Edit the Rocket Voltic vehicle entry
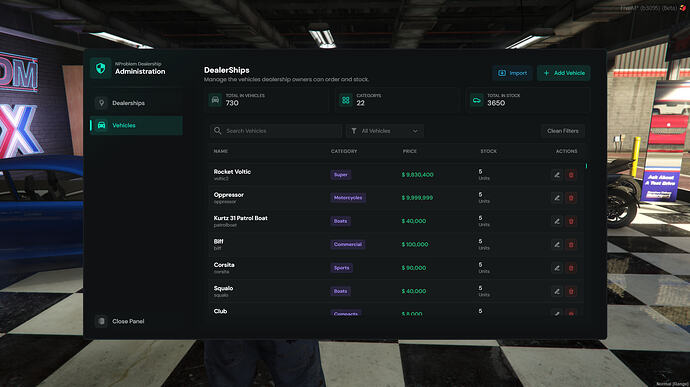 point(557,175)
